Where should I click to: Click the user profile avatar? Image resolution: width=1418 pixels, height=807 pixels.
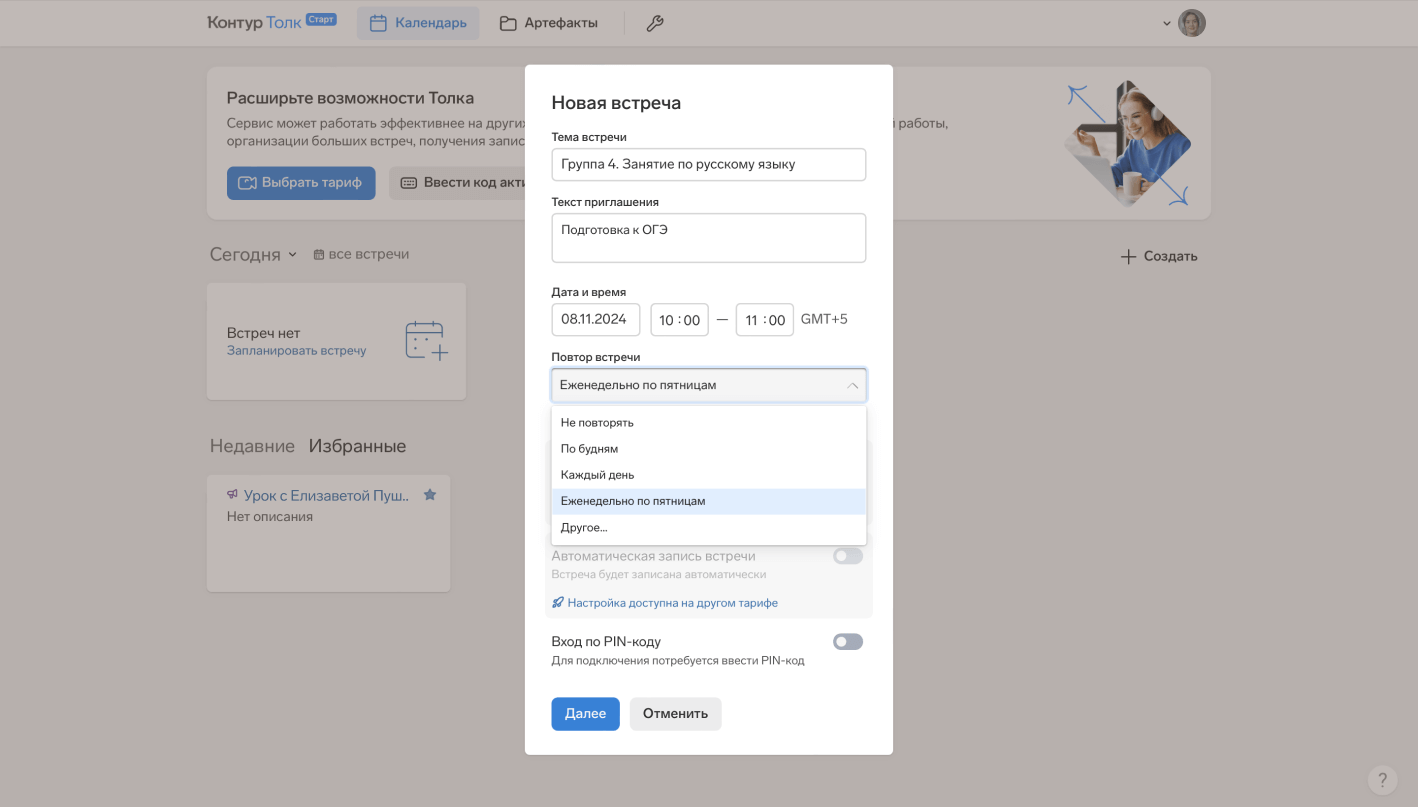pos(1191,23)
